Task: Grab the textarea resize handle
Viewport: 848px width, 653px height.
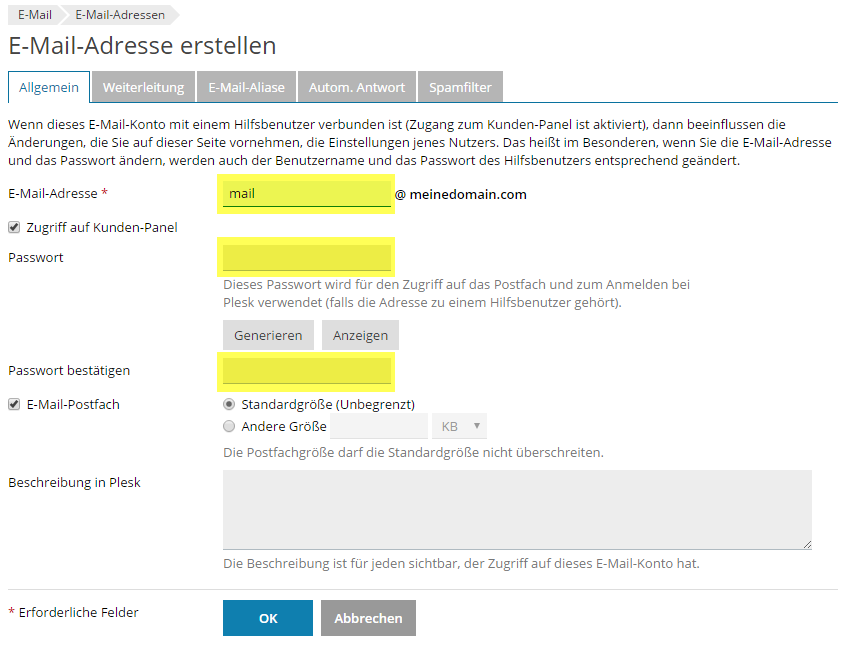Action: pos(807,545)
